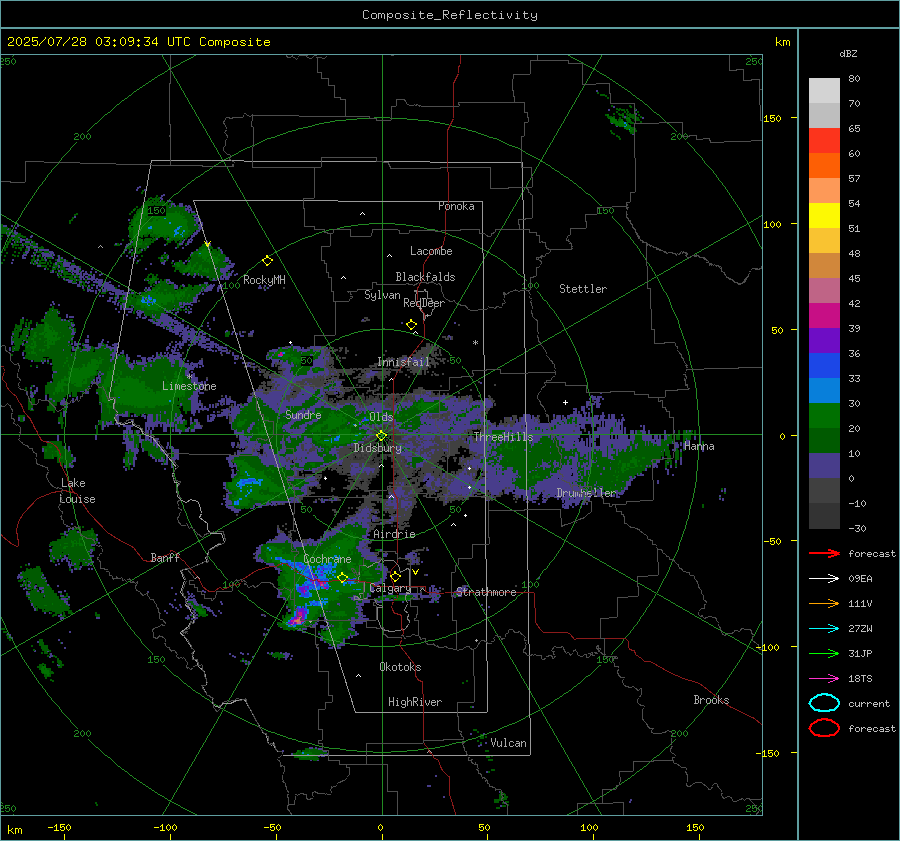Image resolution: width=900 pixels, height=841 pixels.
Task: Click the Airdrie city label
Action: (394, 534)
